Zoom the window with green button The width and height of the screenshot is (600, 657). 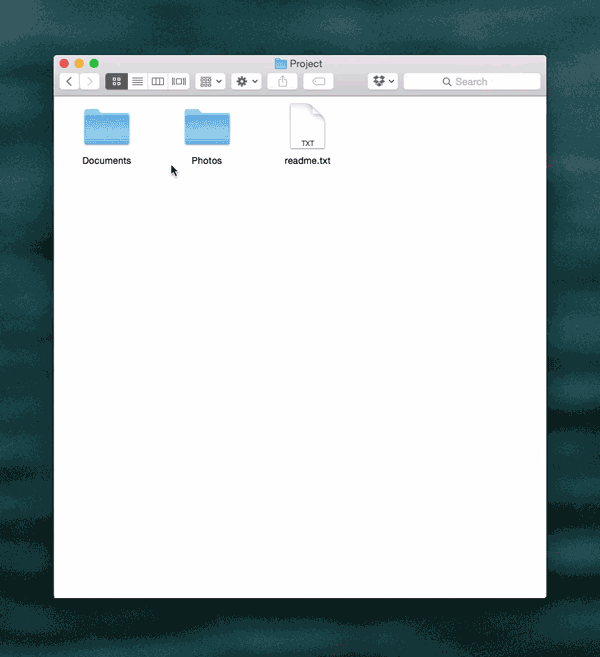click(94, 63)
